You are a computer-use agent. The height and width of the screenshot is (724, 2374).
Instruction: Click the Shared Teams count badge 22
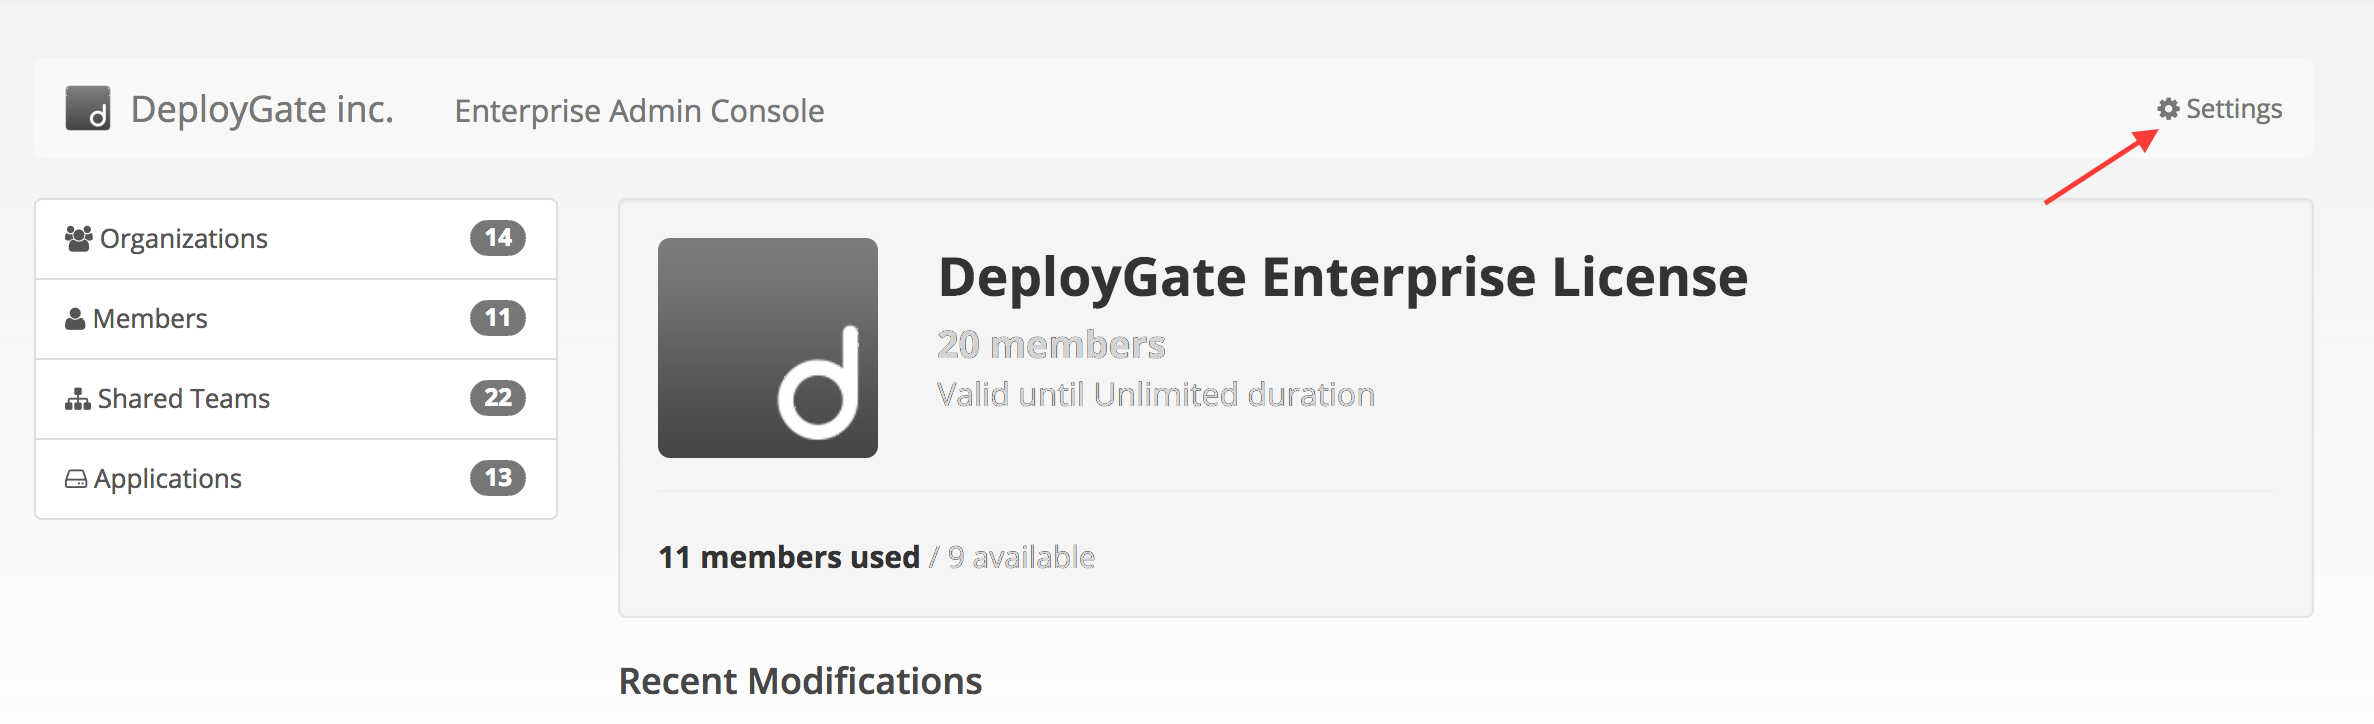click(498, 398)
